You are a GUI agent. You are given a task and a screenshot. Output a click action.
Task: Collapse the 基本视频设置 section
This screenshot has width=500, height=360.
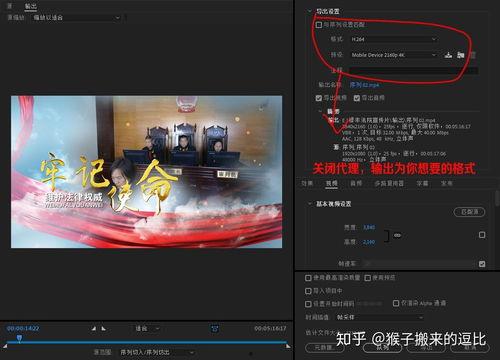(x=309, y=203)
